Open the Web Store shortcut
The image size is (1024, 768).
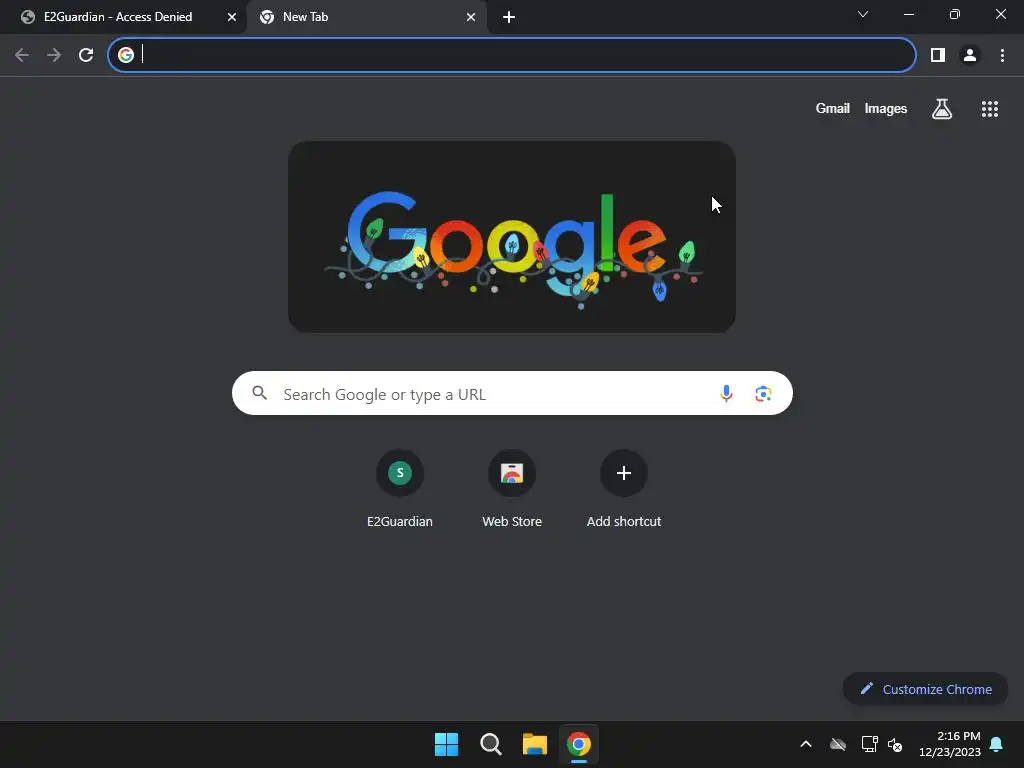pos(512,489)
